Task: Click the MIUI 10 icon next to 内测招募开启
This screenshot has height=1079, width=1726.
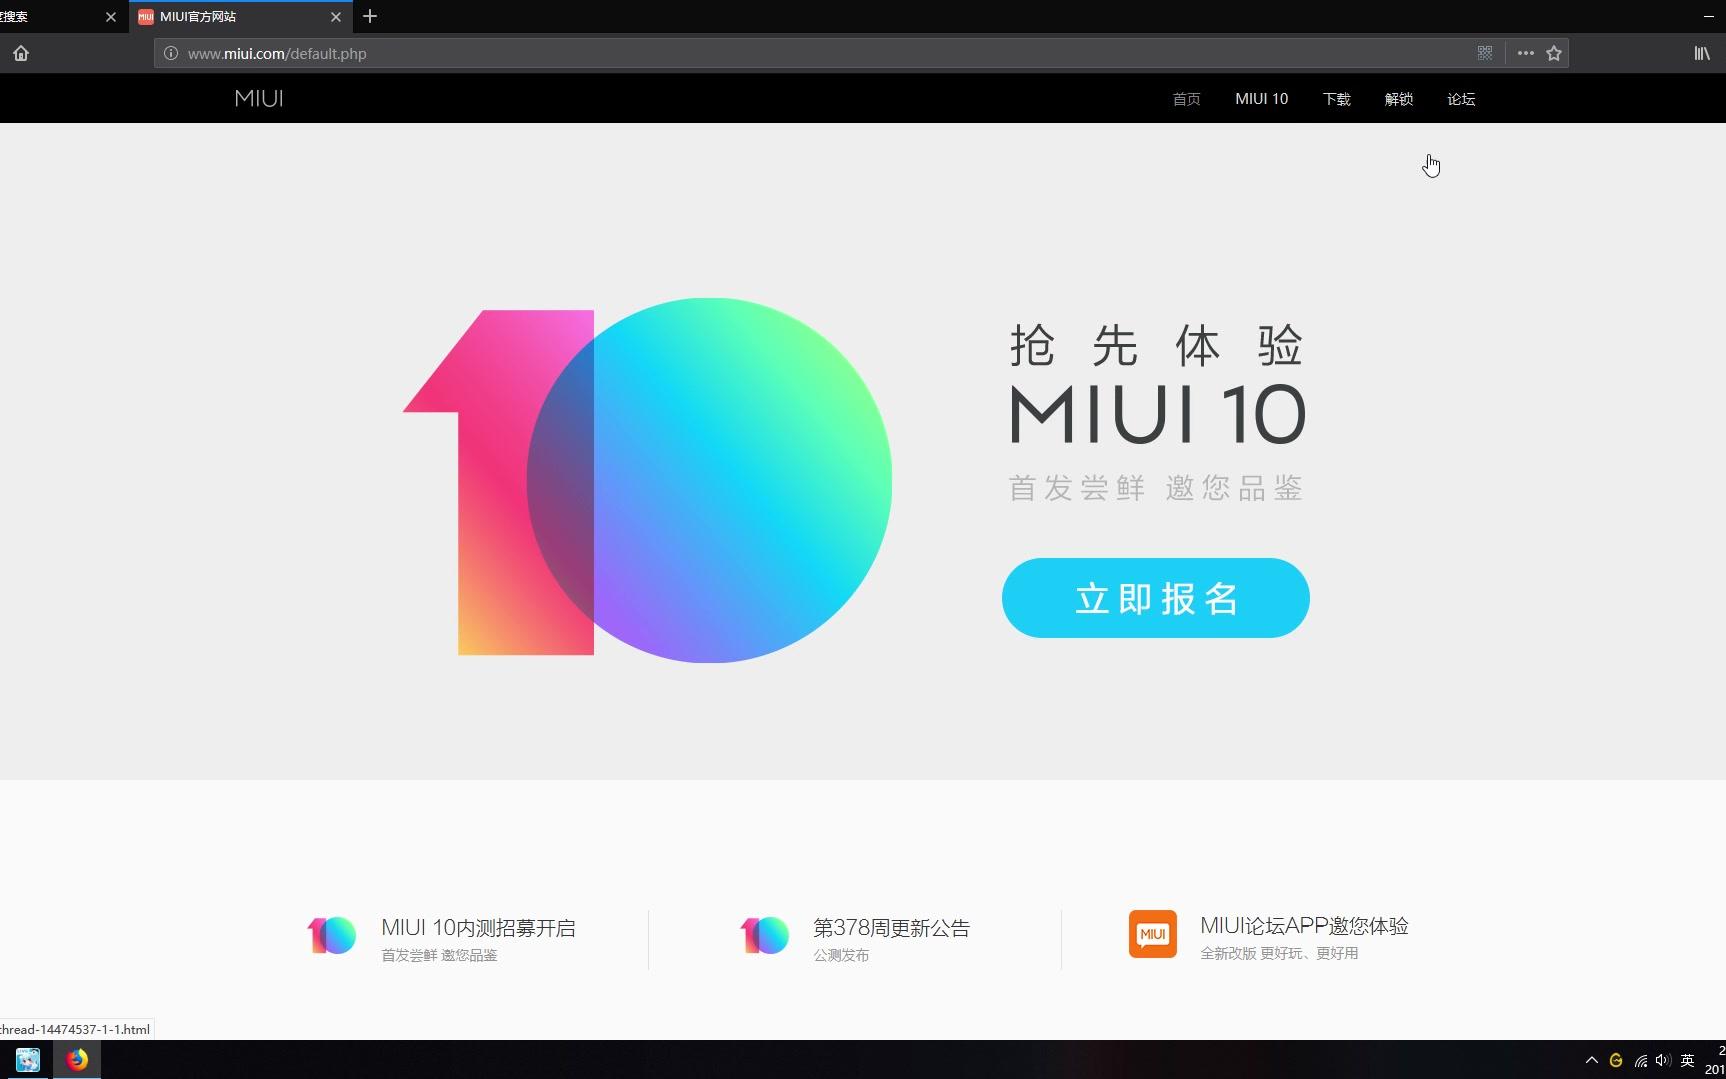Action: pos(331,935)
